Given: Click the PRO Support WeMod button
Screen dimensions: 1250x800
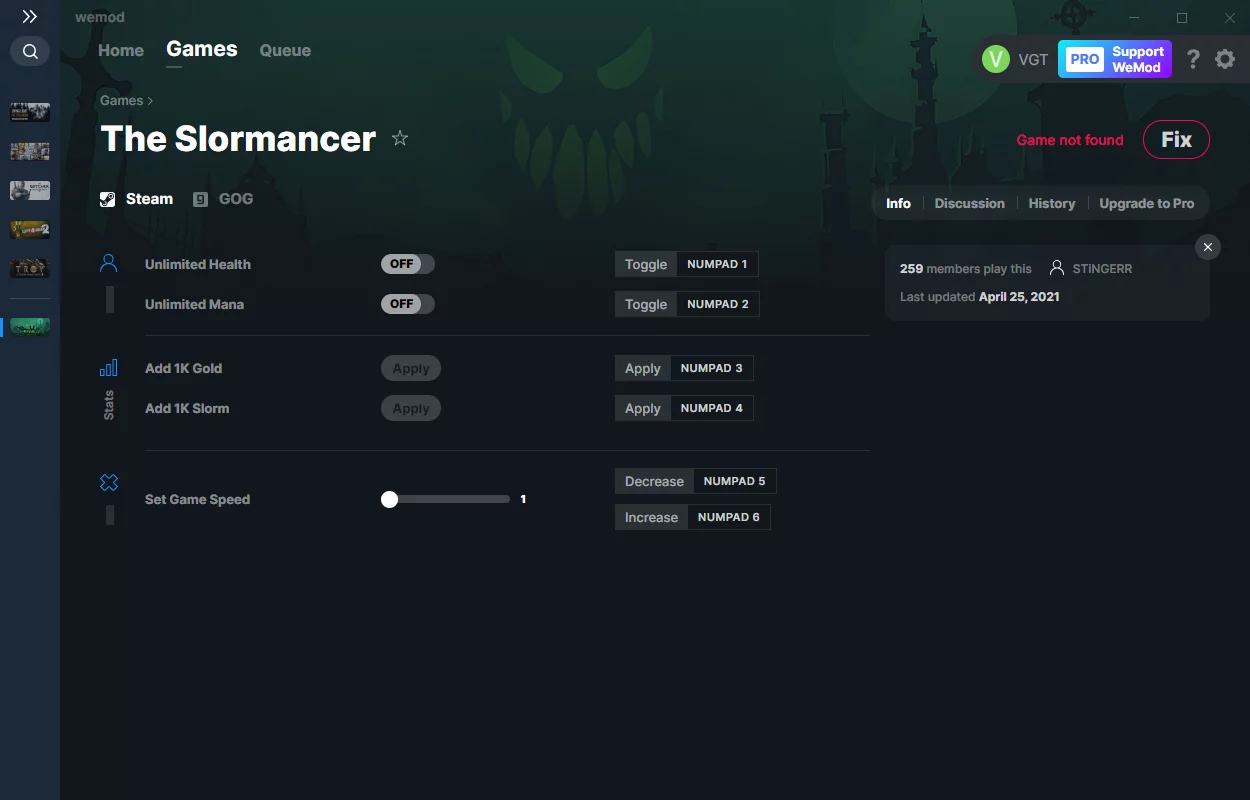Looking at the screenshot, I should [1115, 59].
